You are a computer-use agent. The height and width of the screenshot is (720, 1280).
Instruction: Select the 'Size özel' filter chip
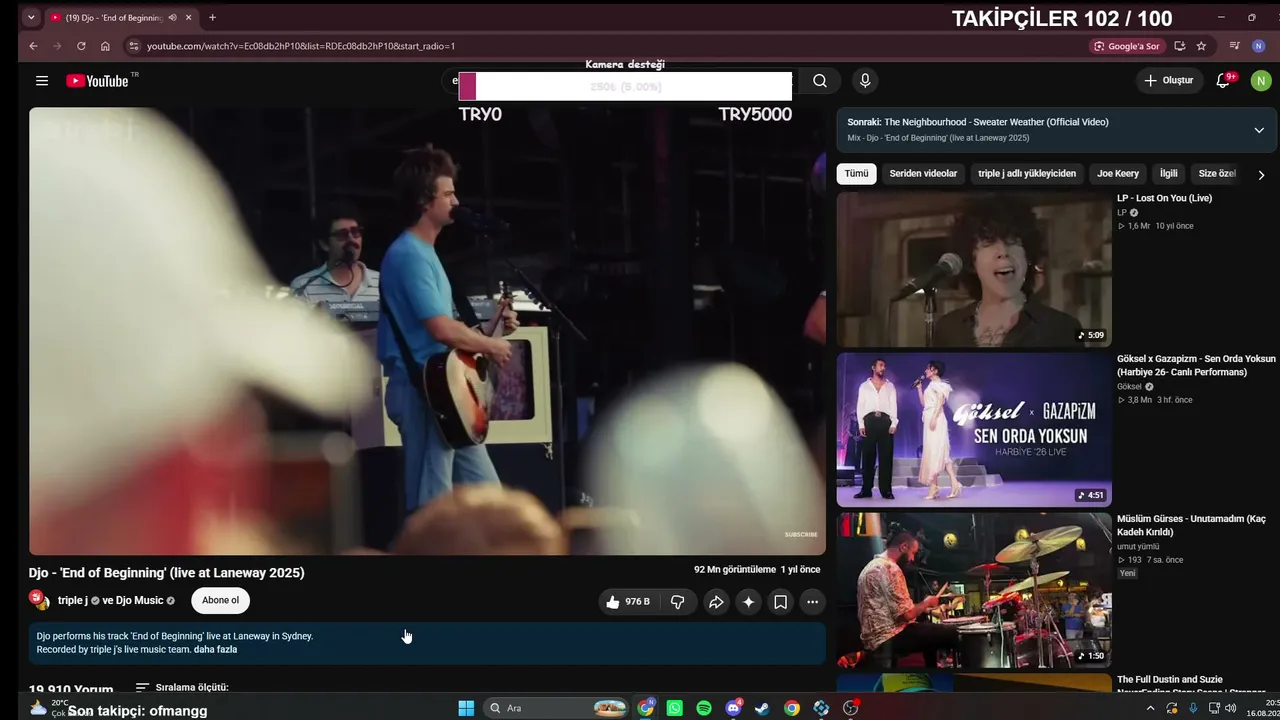click(x=1217, y=174)
